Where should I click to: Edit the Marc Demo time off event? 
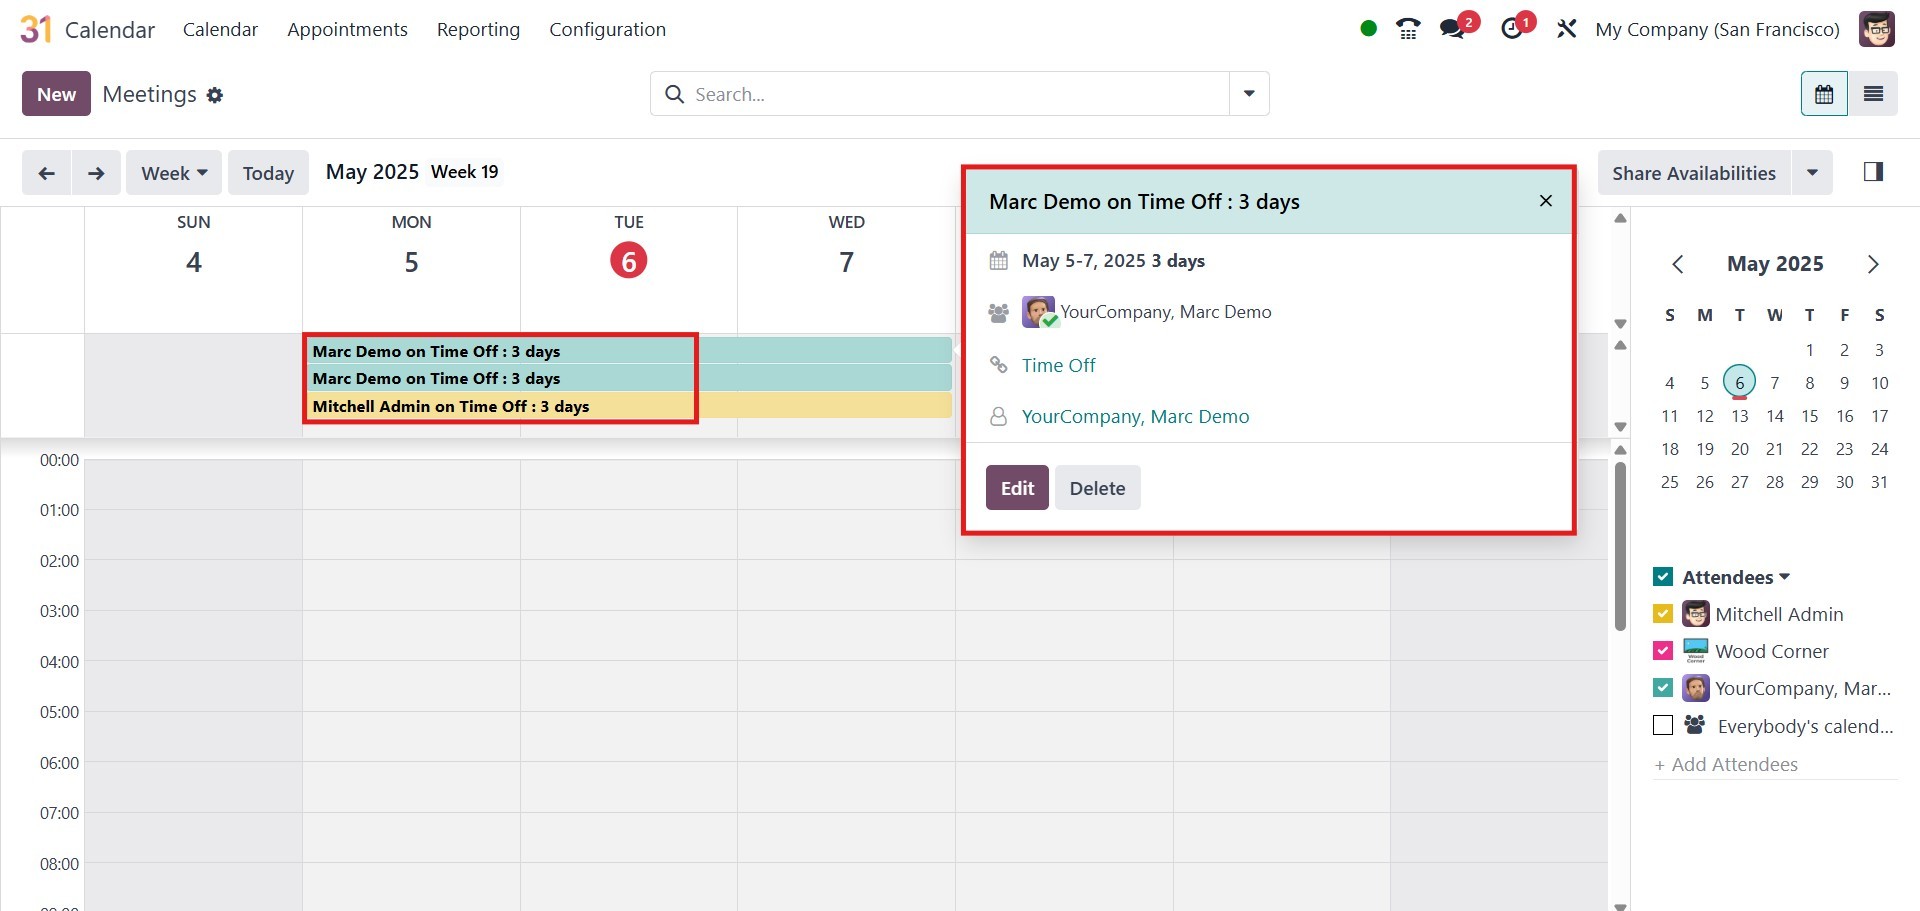tap(1017, 488)
